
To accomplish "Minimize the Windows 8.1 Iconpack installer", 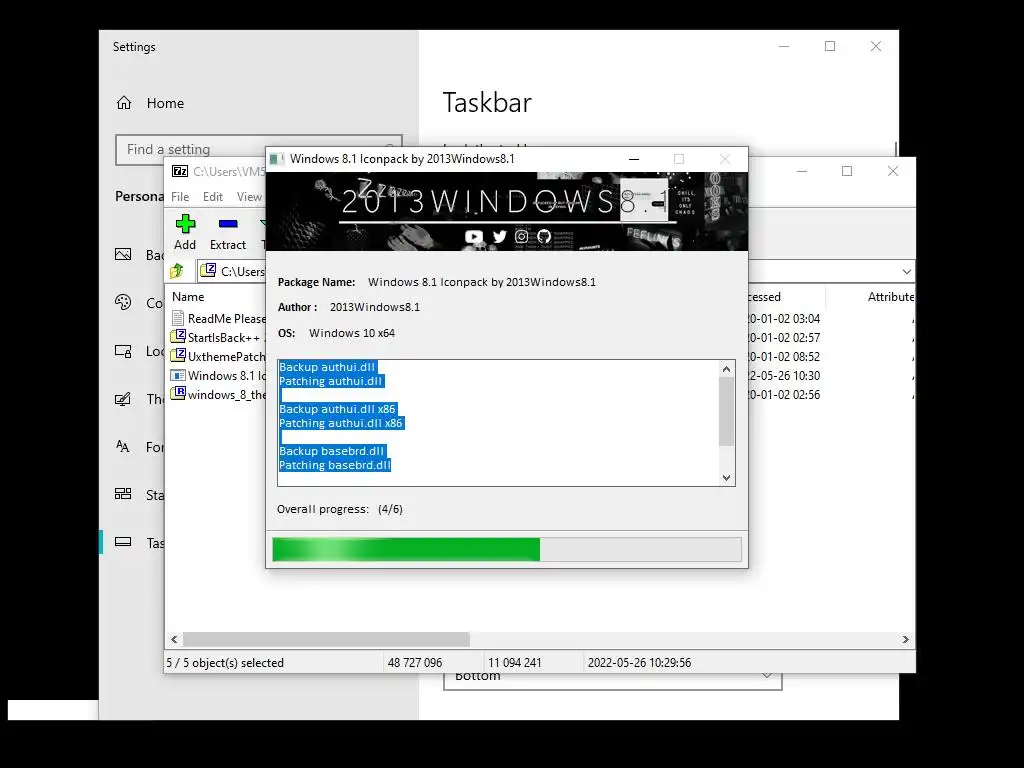I will coord(633,159).
